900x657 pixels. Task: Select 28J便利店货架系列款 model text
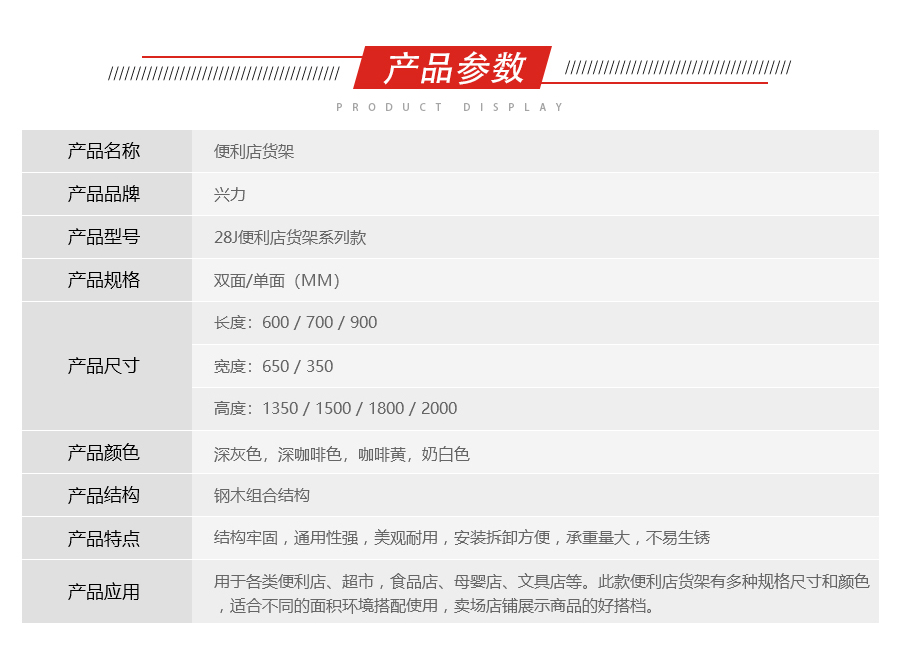click(x=290, y=238)
